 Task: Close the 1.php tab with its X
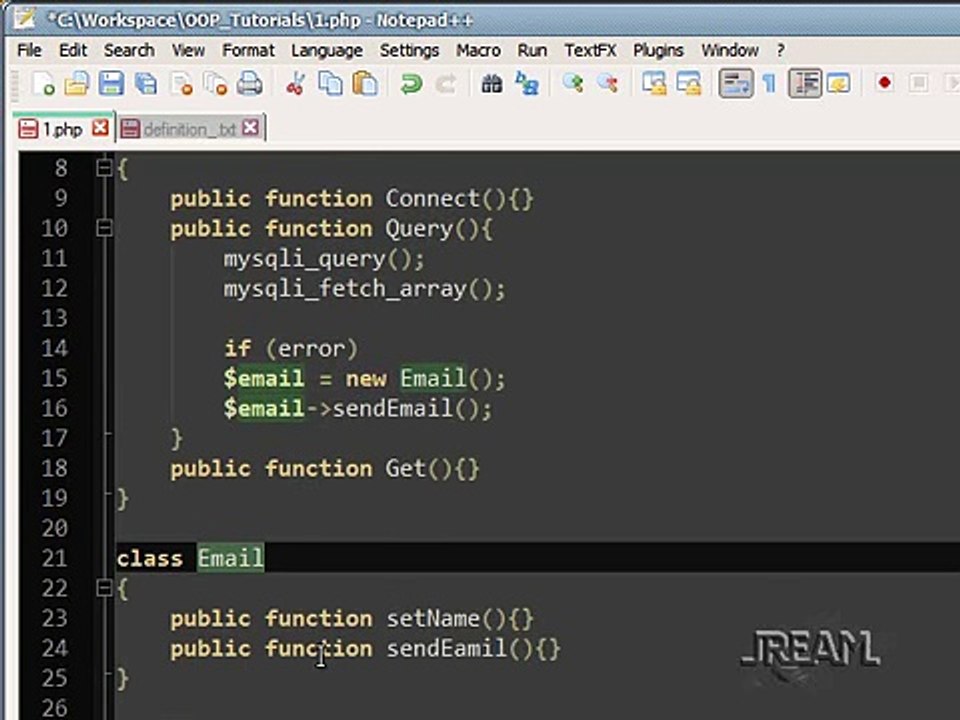tap(100, 128)
